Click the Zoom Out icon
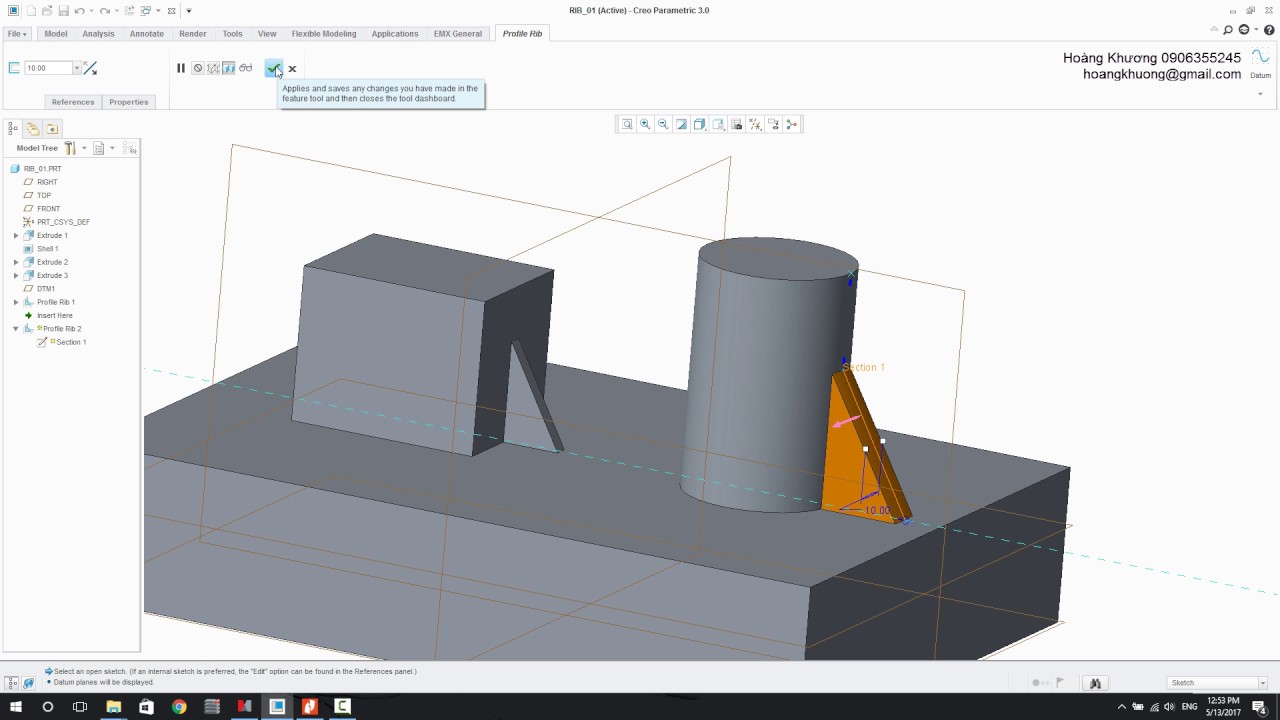The width and height of the screenshot is (1280, 720). tap(663, 124)
